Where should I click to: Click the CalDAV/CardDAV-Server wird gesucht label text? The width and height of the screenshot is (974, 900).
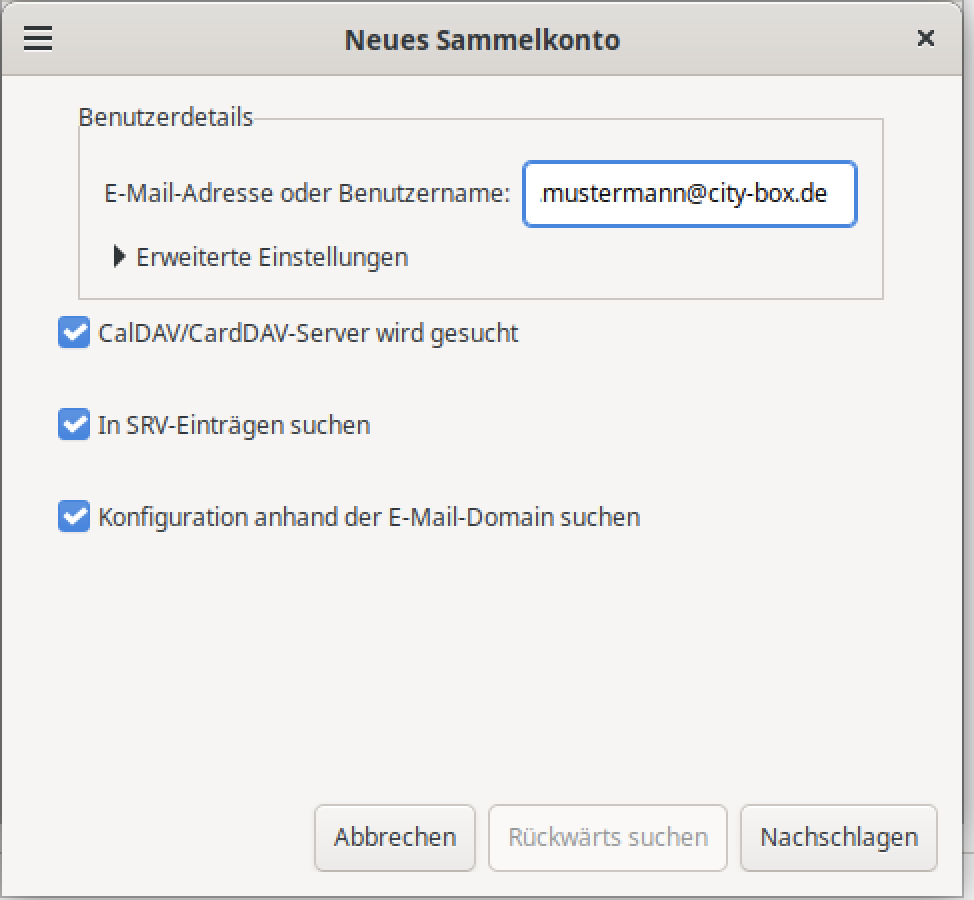(x=308, y=333)
